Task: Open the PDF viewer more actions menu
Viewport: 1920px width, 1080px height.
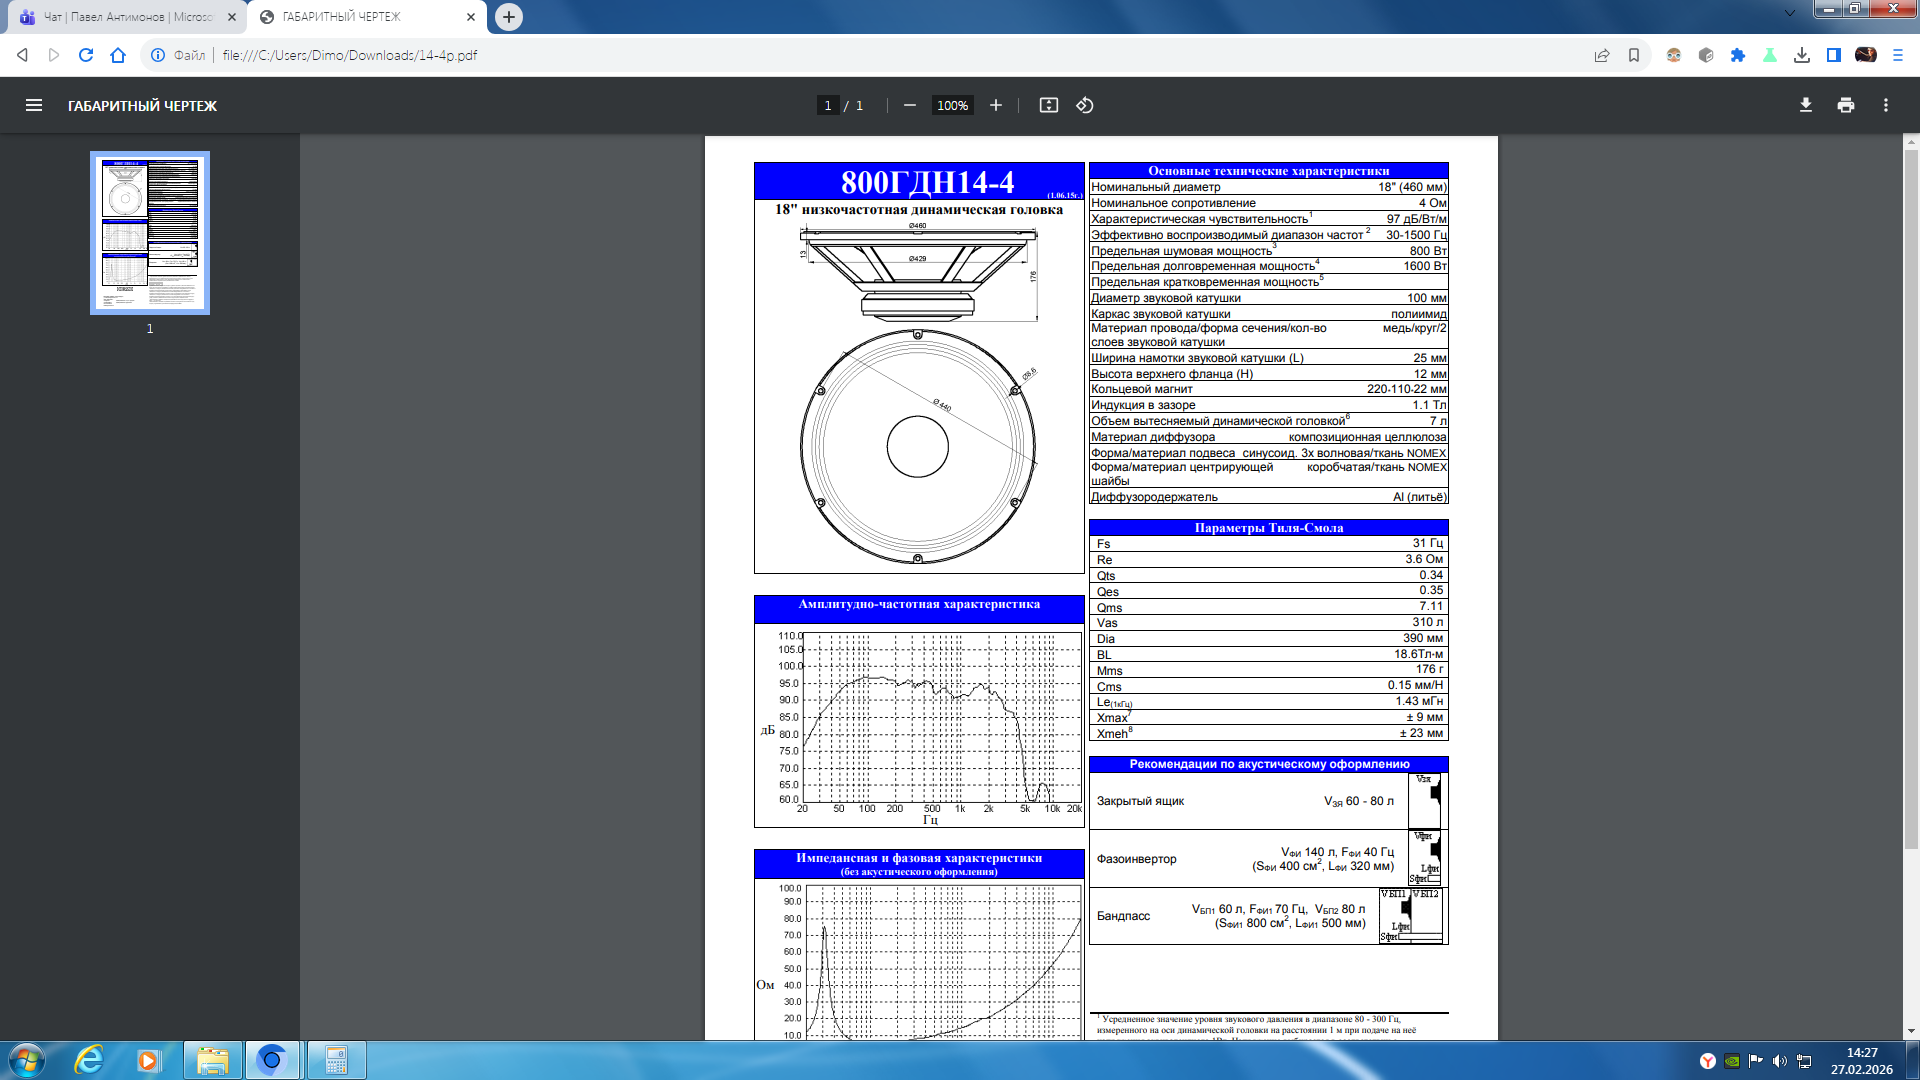Action: [1885, 105]
